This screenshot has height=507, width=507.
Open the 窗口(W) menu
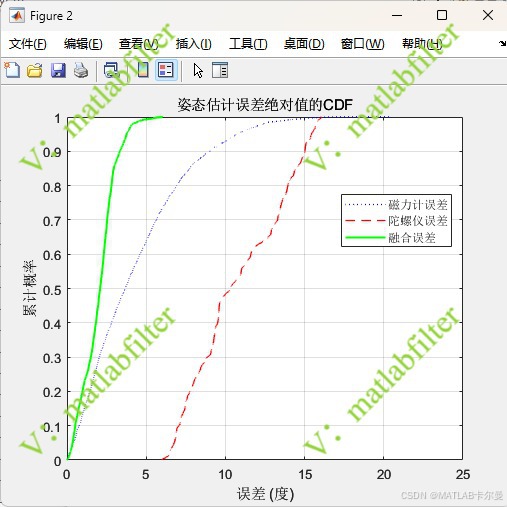point(363,44)
